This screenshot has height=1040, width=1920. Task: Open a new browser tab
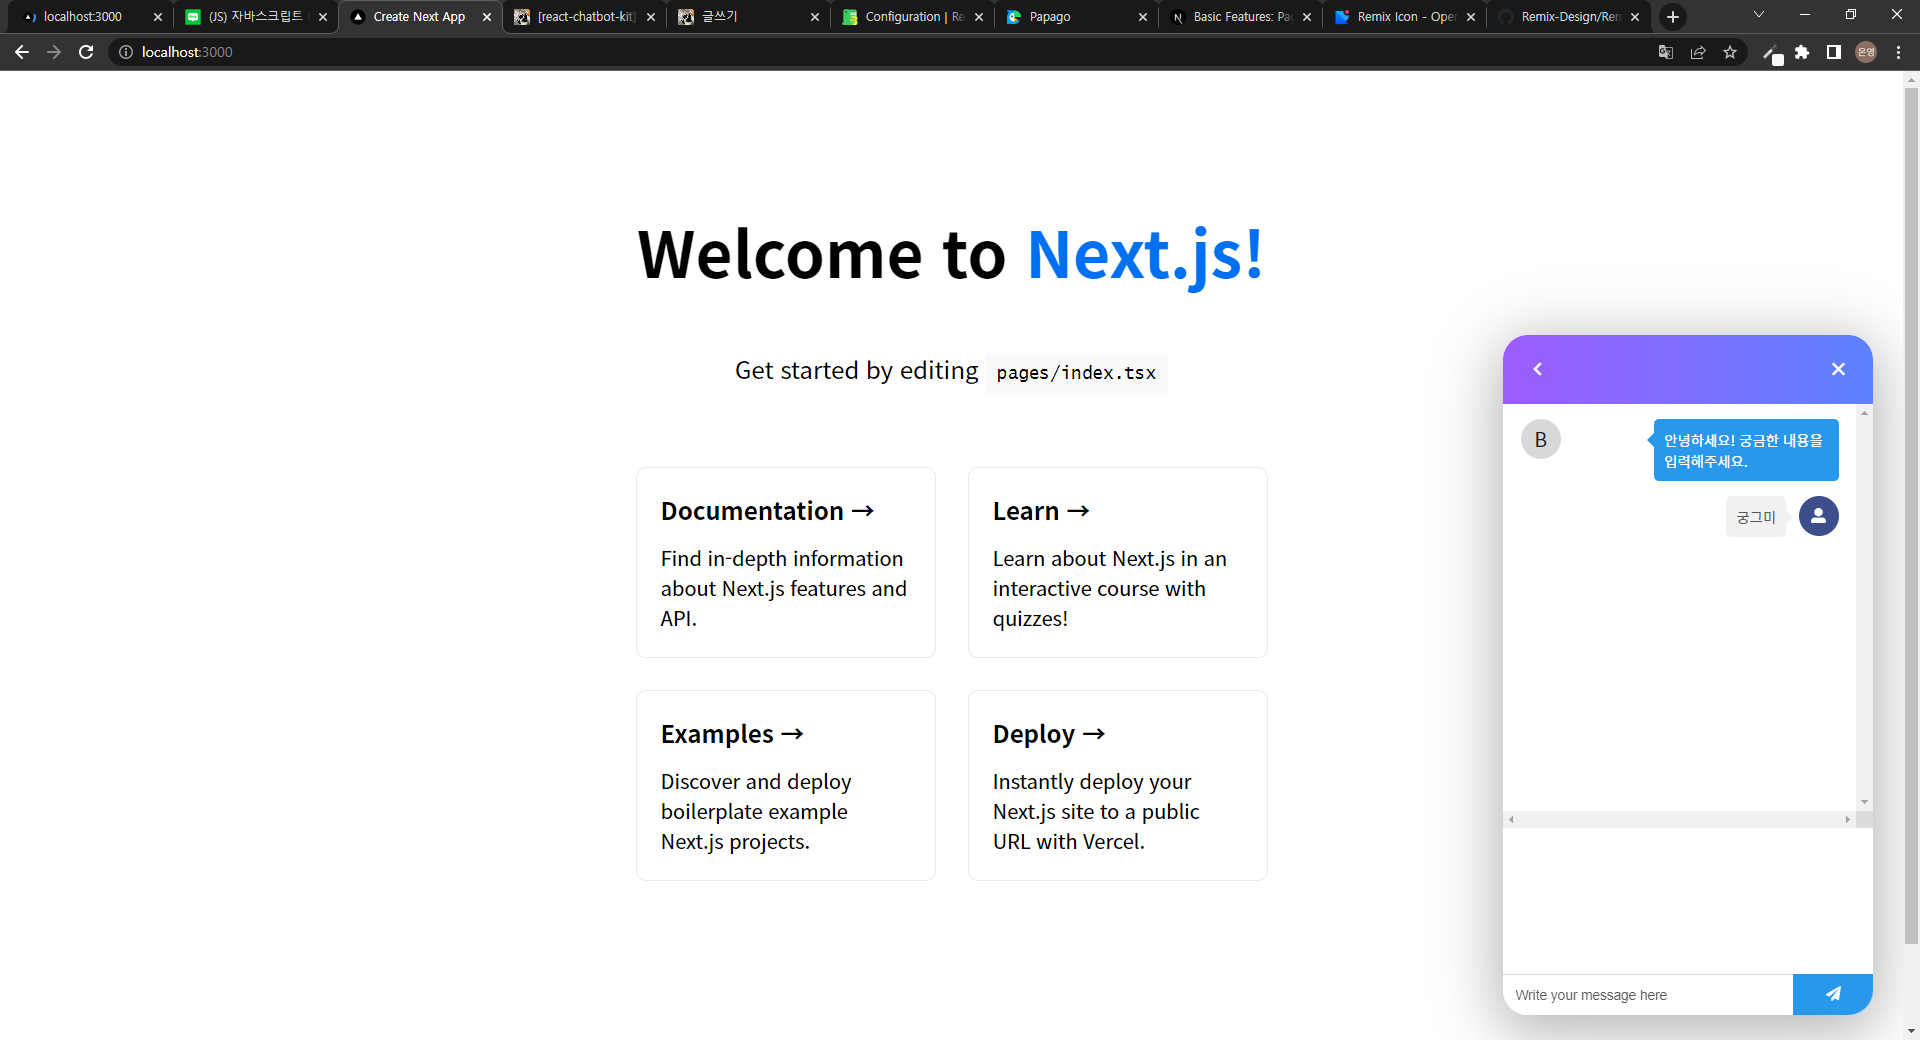point(1673,17)
